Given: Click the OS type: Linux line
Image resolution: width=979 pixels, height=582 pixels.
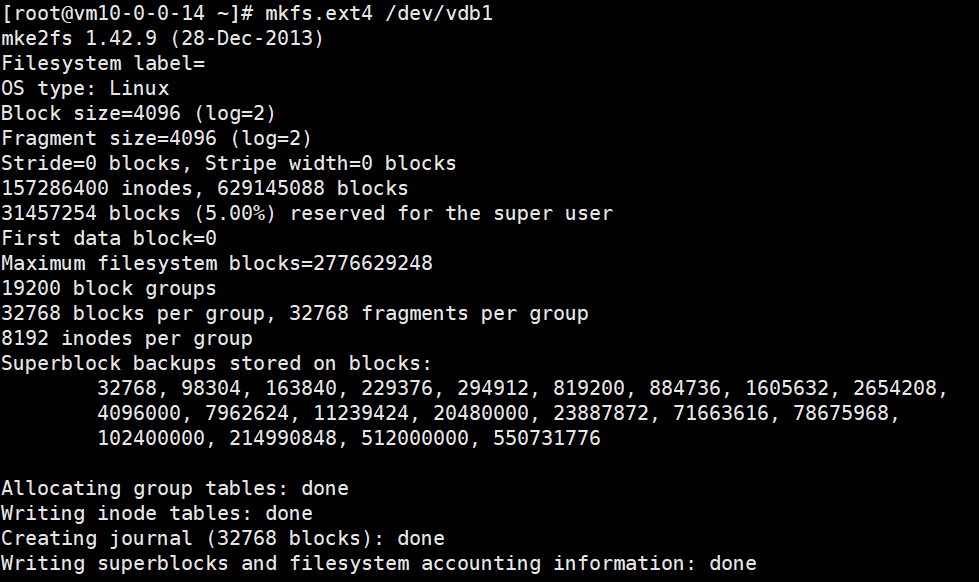Looking at the screenshot, I should click(85, 88).
